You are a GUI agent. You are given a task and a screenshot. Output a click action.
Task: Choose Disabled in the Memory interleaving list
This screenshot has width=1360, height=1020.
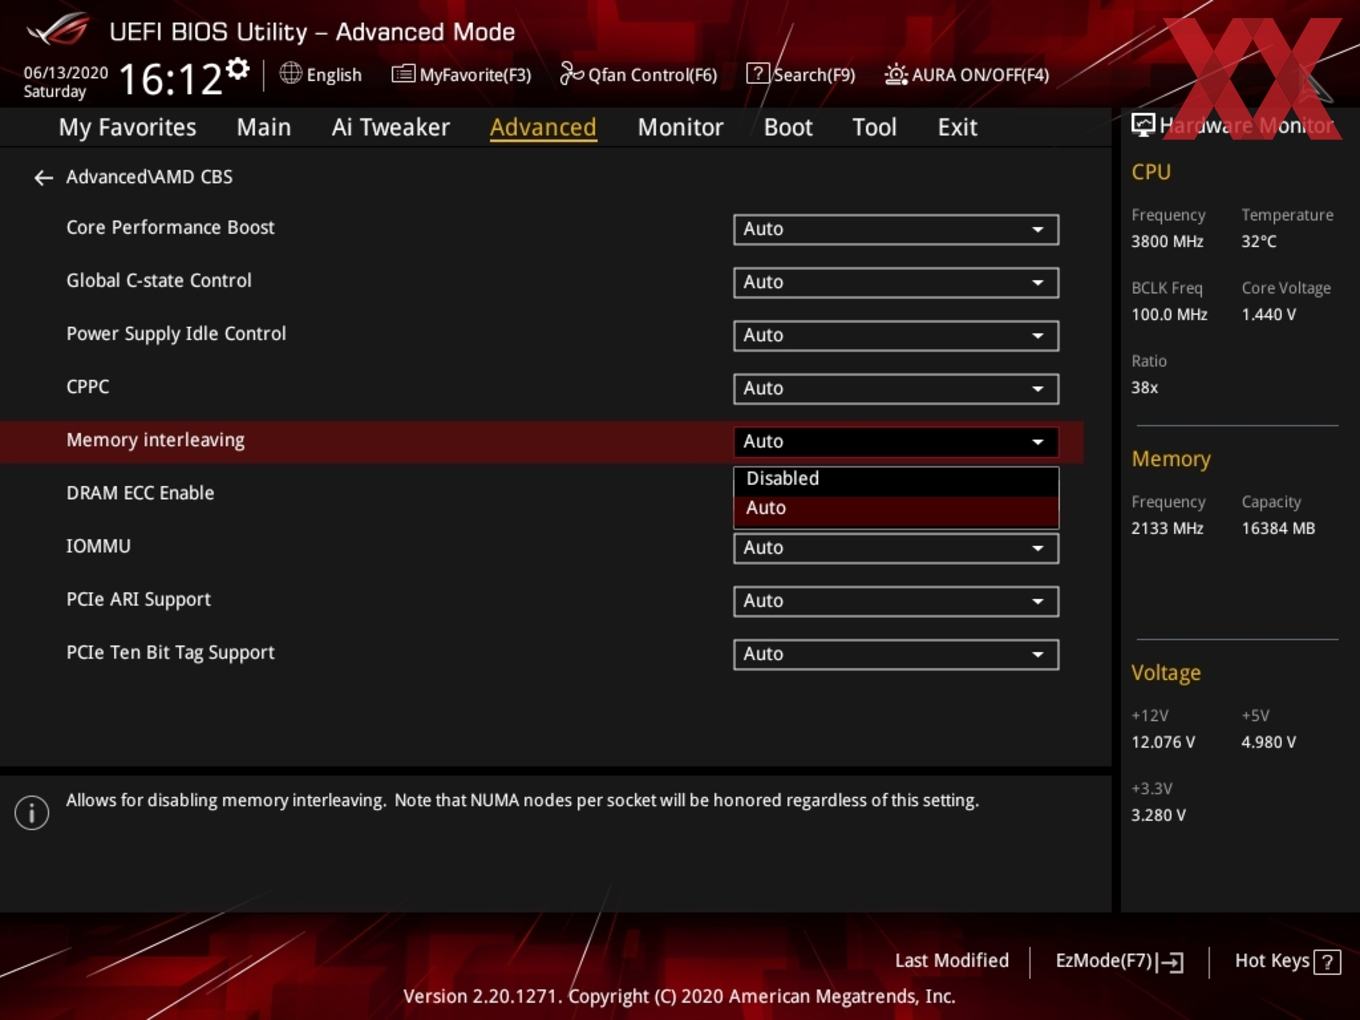pyautogui.click(x=896, y=479)
